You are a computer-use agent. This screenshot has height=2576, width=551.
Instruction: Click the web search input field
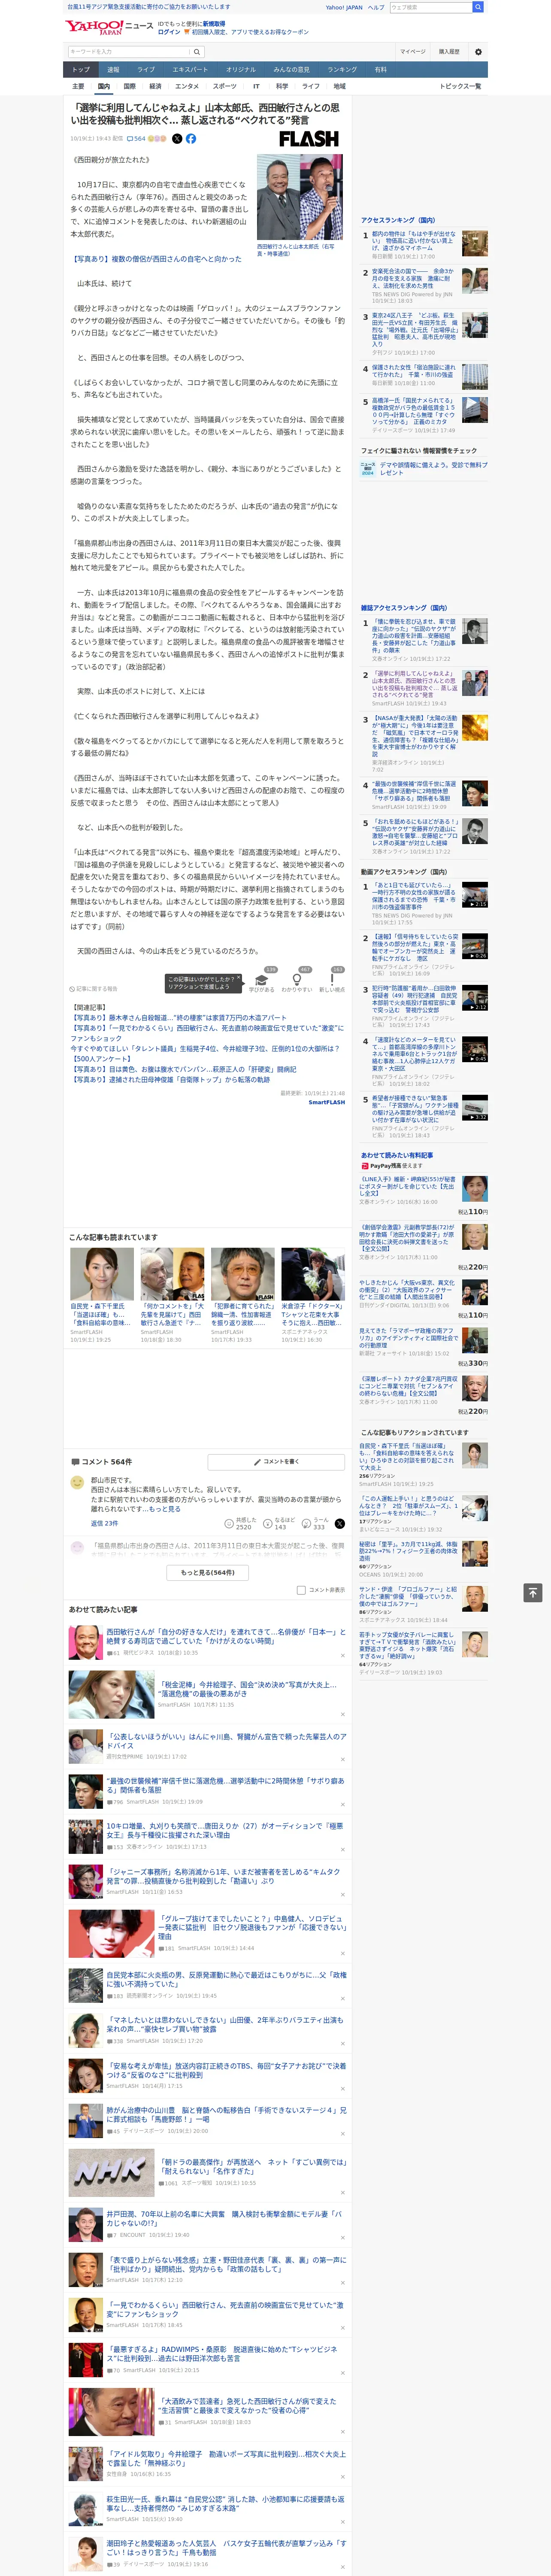coord(431,7)
